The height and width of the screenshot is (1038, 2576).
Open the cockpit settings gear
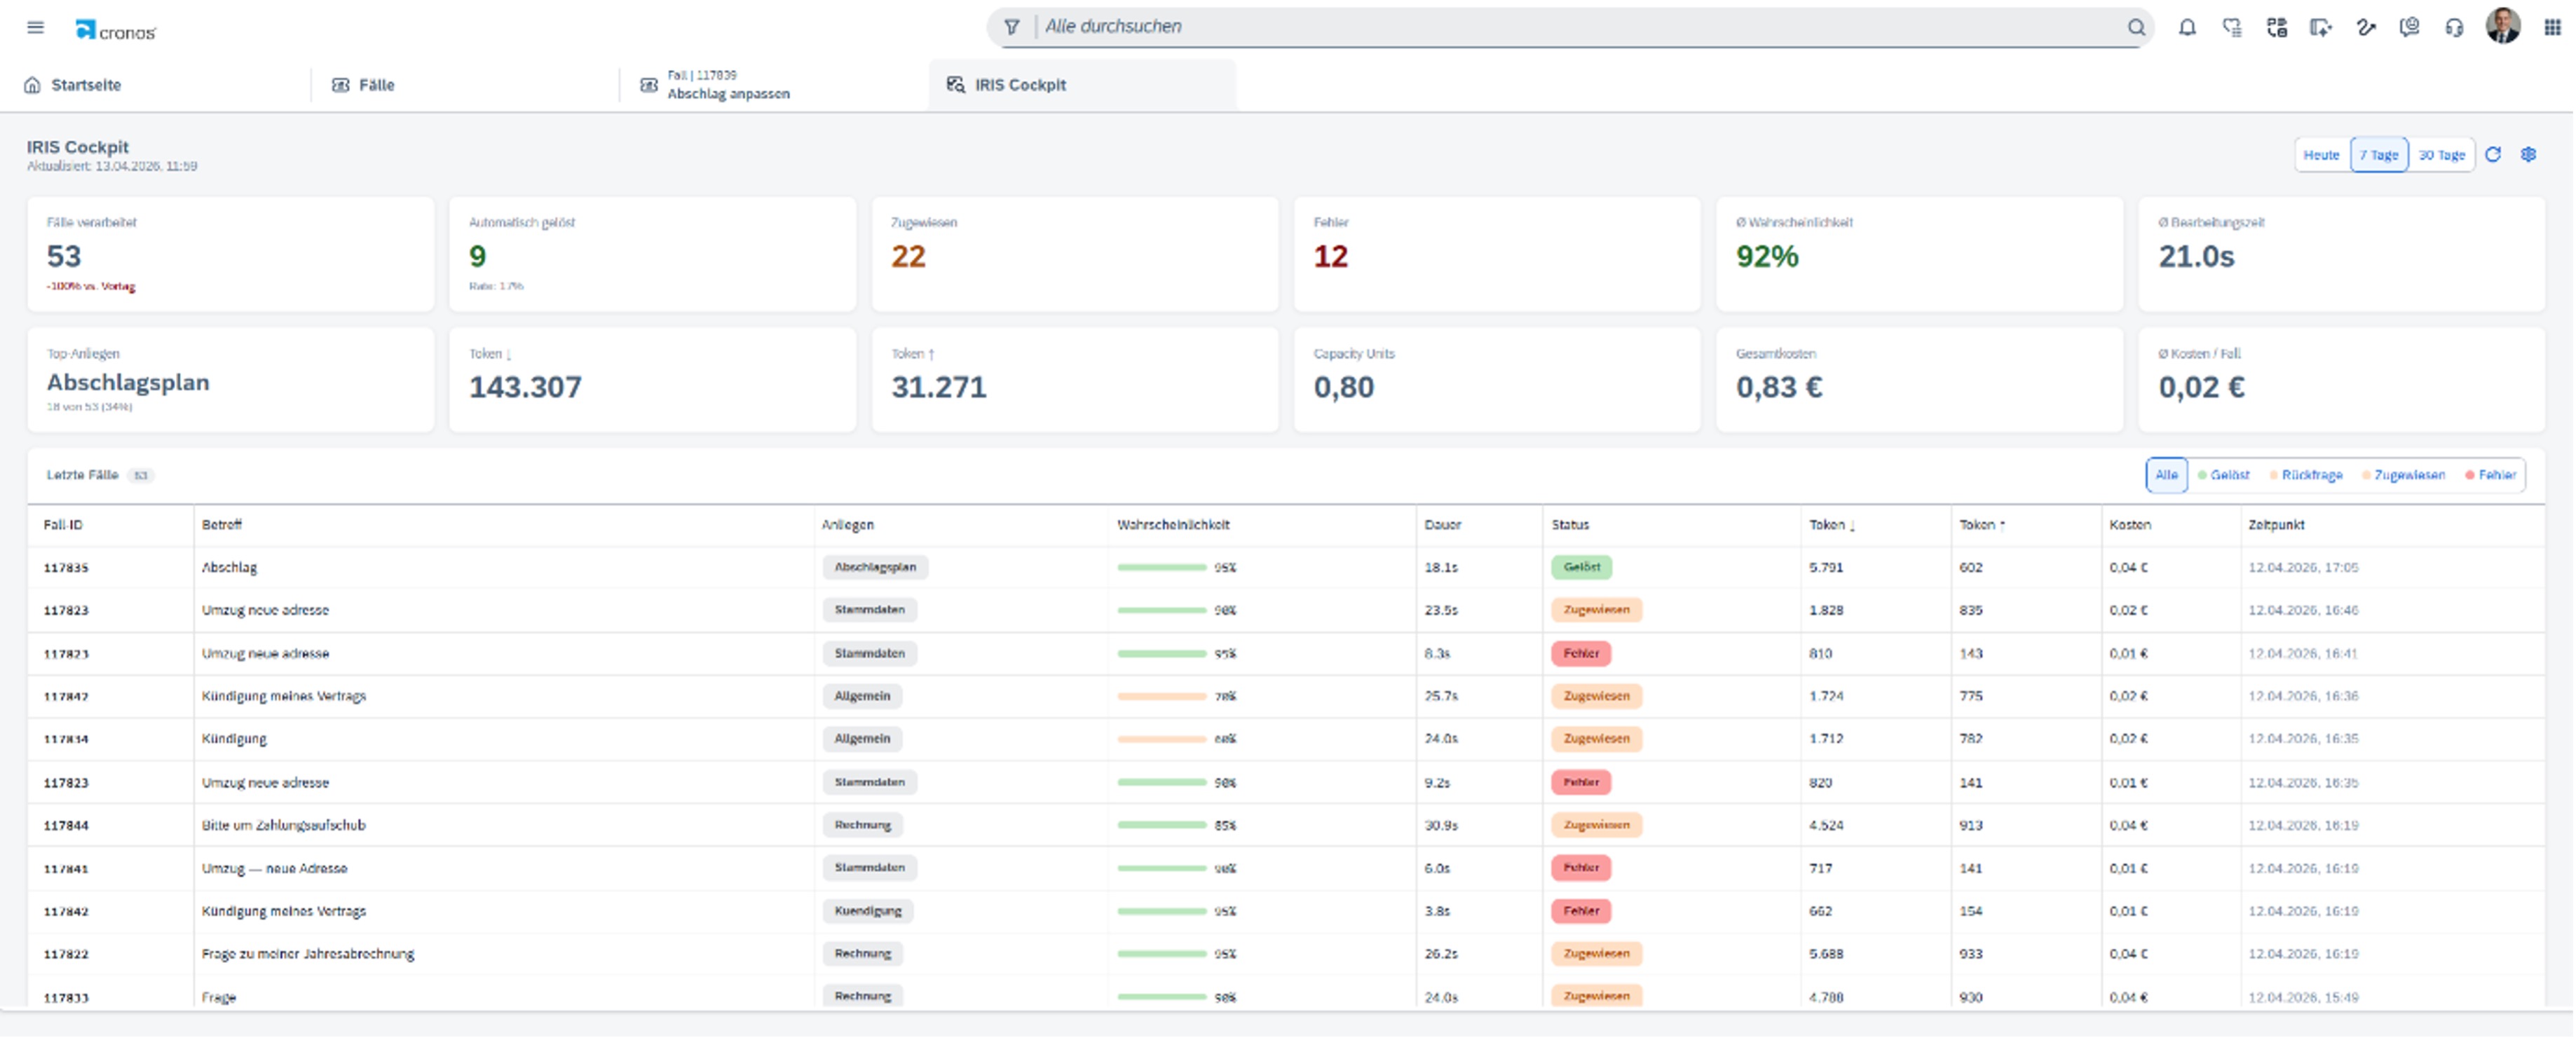(x=2528, y=154)
